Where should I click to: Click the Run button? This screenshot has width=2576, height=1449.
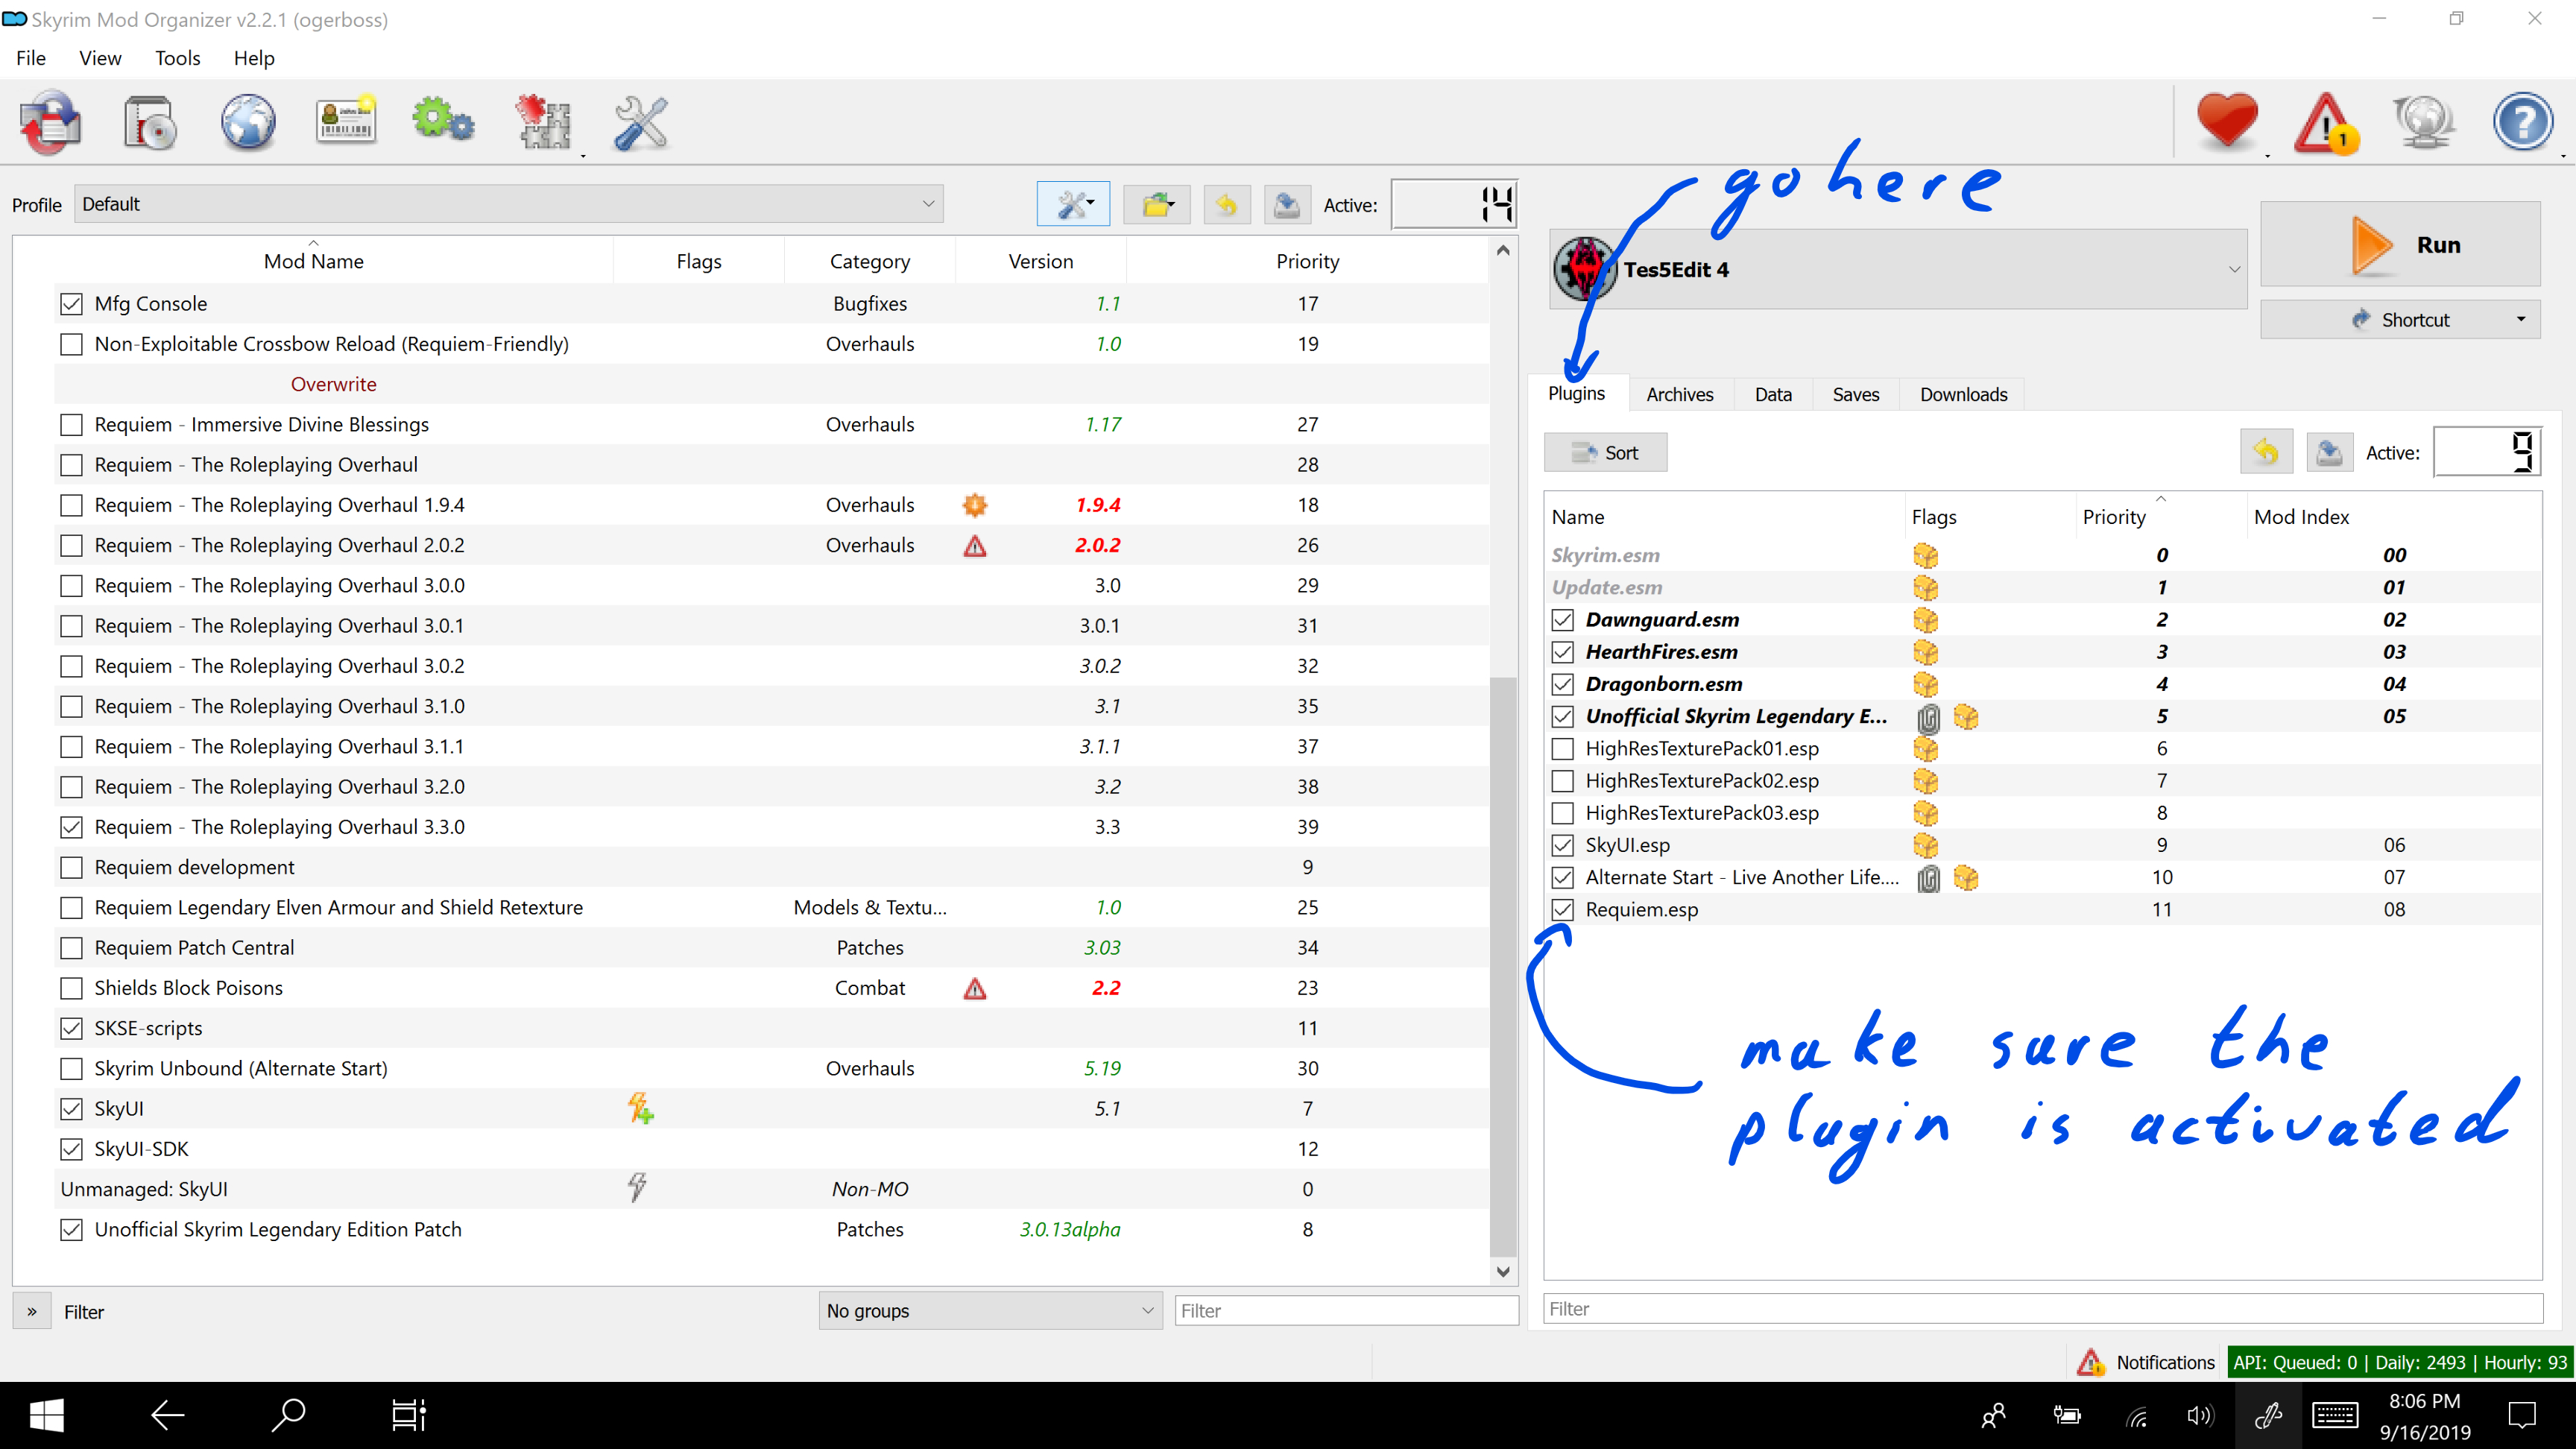tap(2400, 245)
